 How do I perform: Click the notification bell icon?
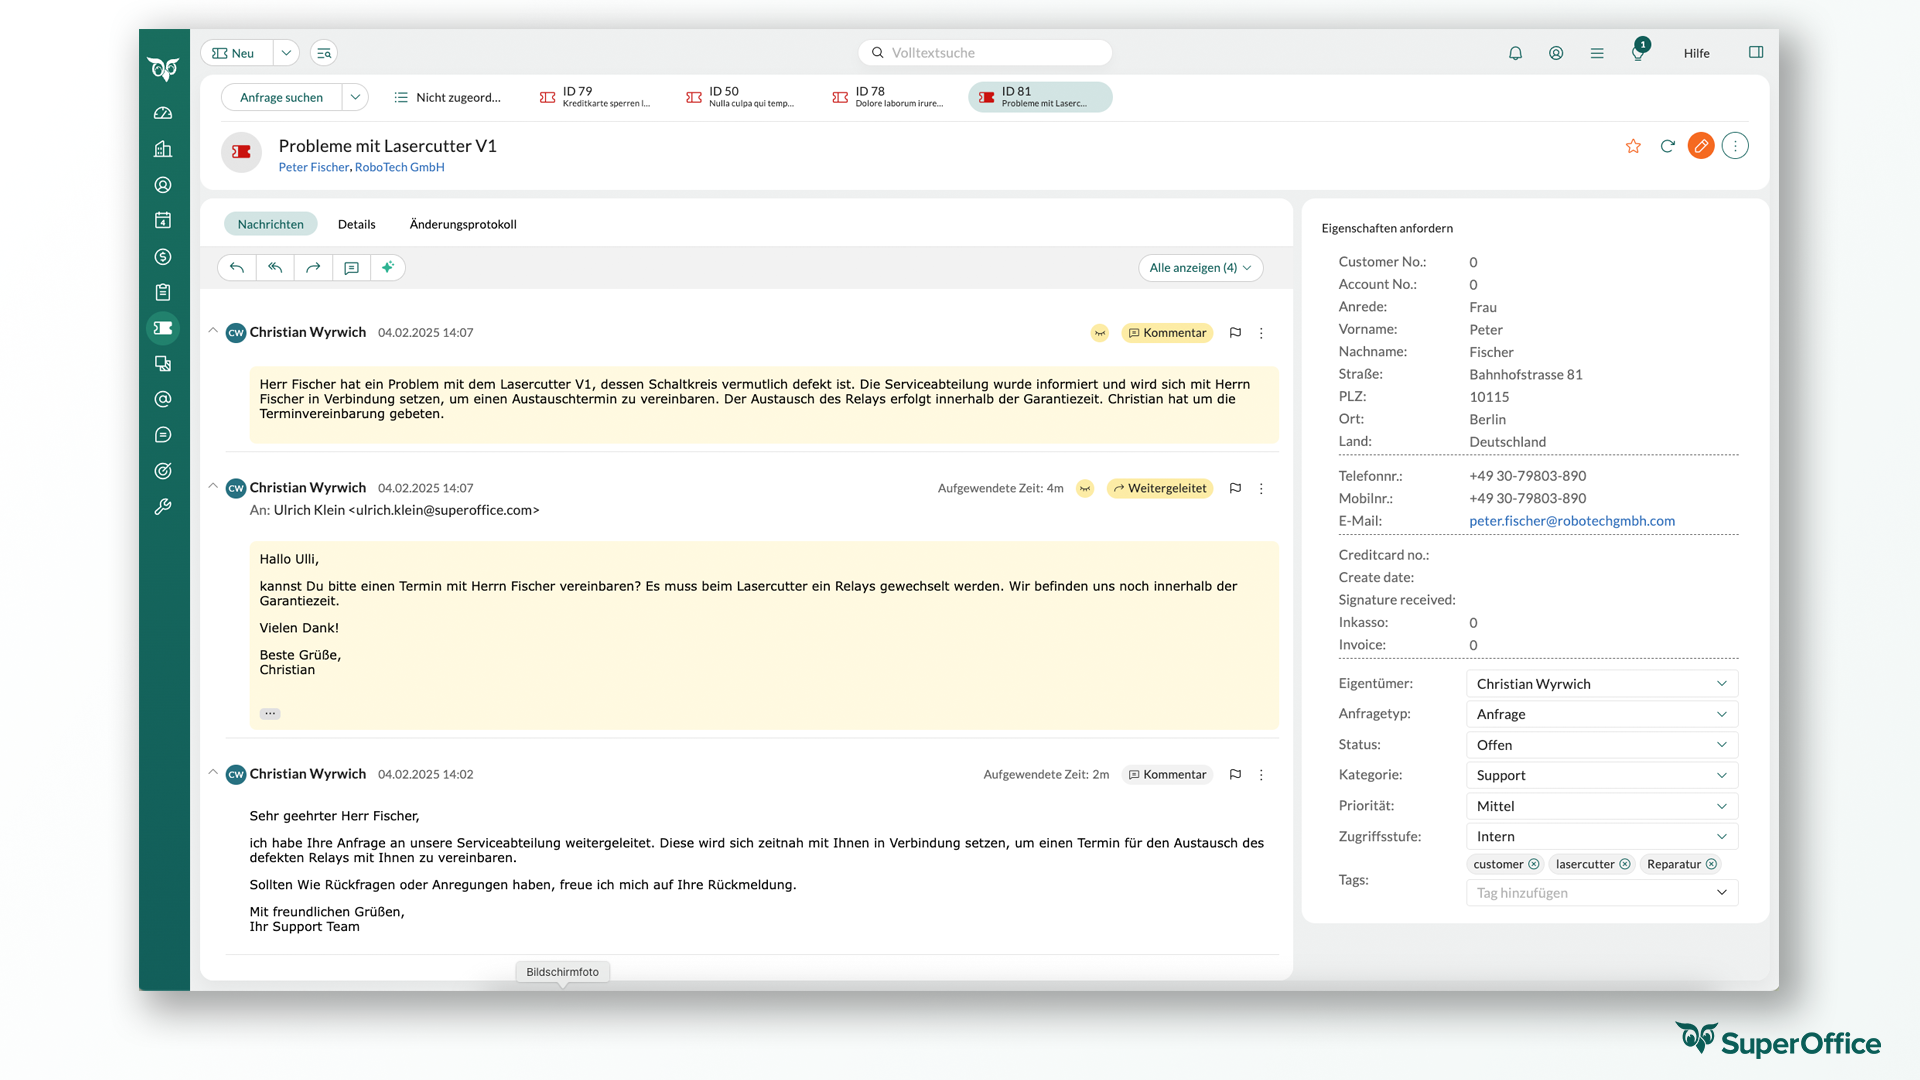pos(1515,53)
